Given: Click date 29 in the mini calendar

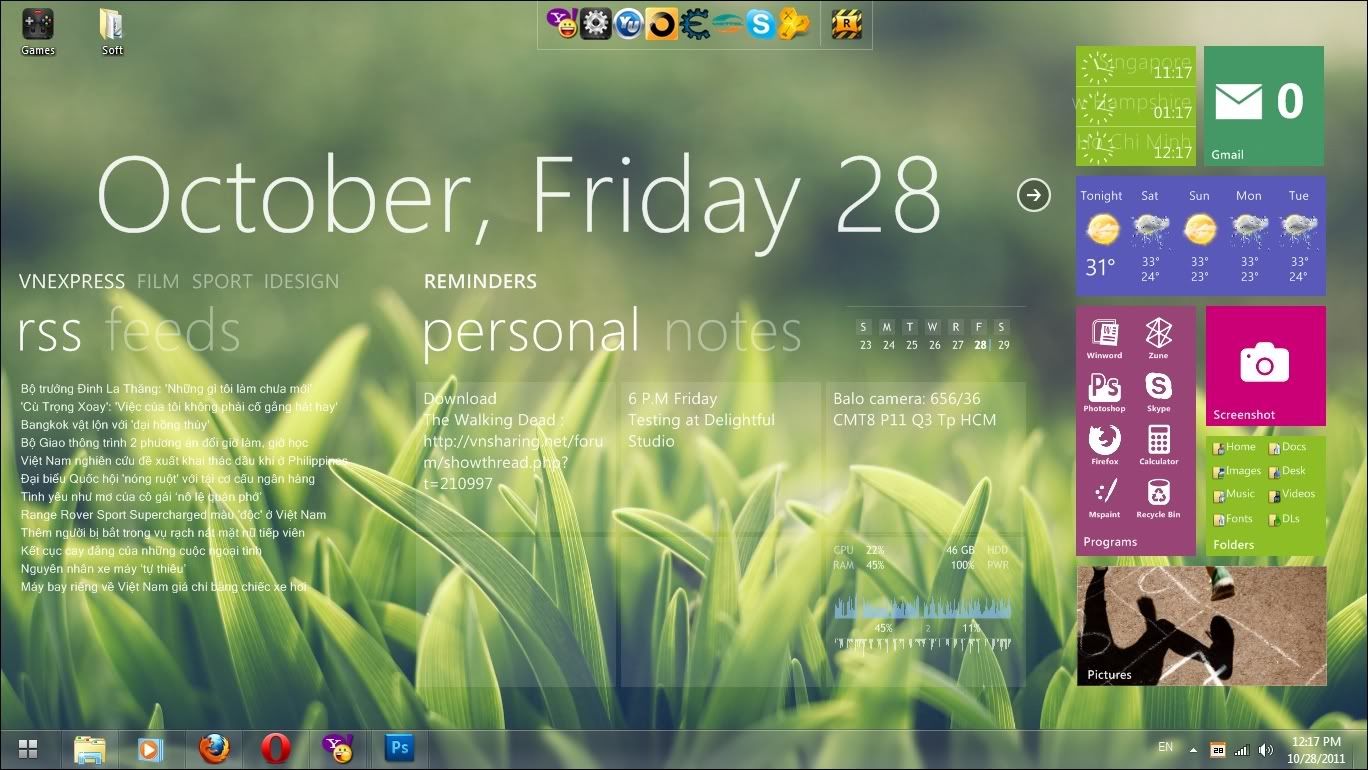Looking at the screenshot, I should click(x=1003, y=345).
